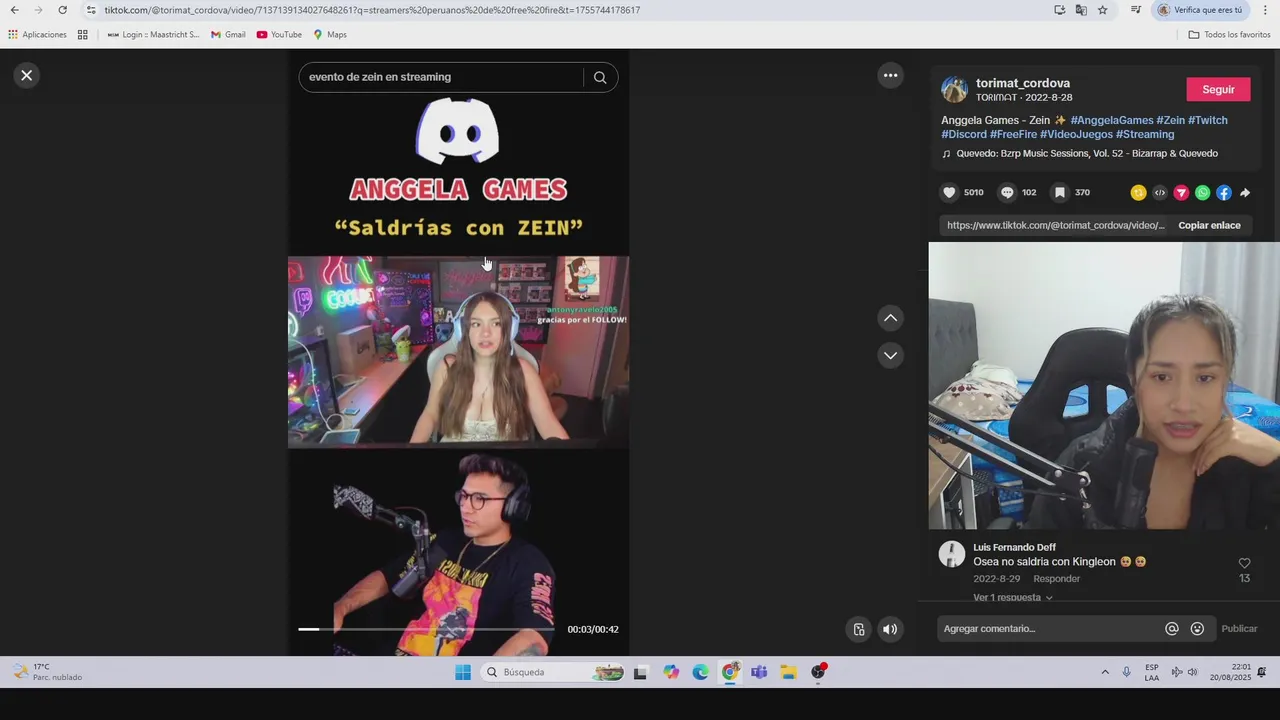Open the Chrome three-dot menu
Screen dimensions: 1280x720
coord(1265,10)
